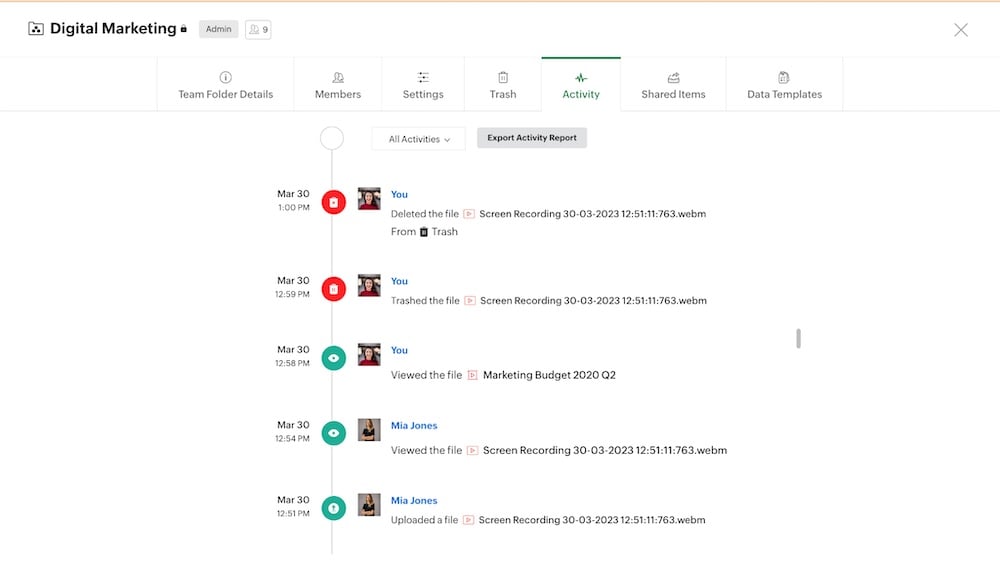1000x571 pixels.
Task: Click the Admin role badge
Action: 218,29
